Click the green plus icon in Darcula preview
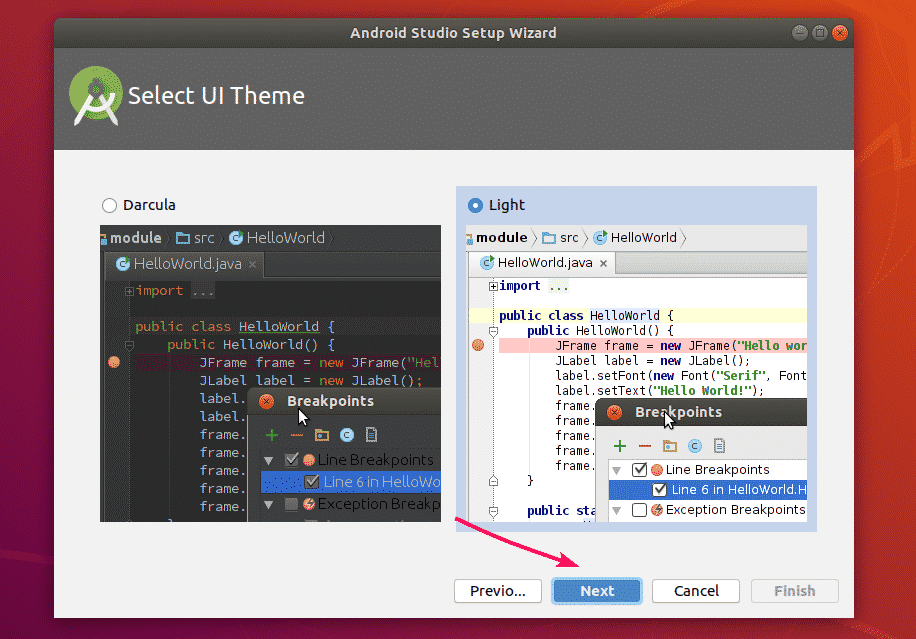Image resolution: width=916 pixels, height=639 pixels. pyautogui.click(x=272, y=435)
